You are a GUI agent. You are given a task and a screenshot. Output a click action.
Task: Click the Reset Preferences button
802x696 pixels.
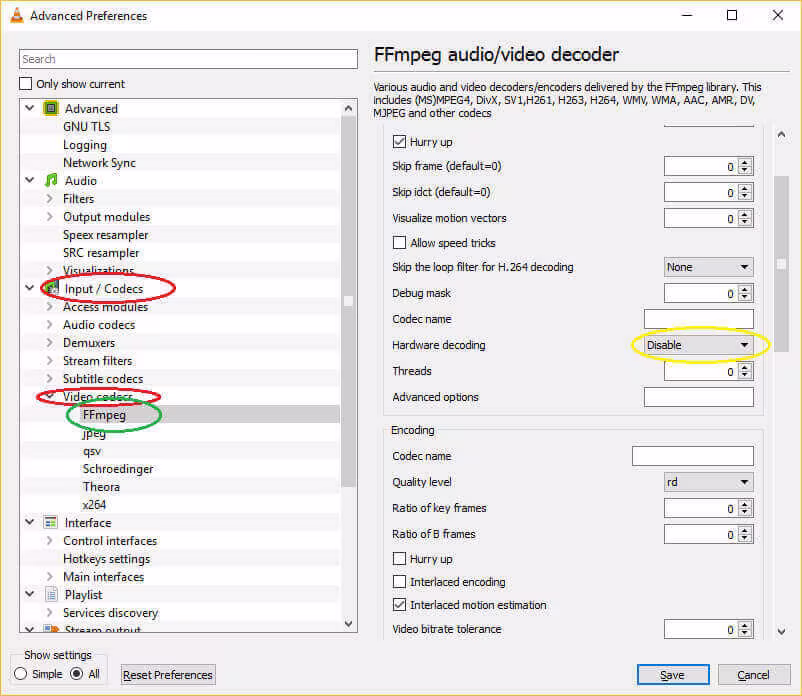[x=168, y=675]
